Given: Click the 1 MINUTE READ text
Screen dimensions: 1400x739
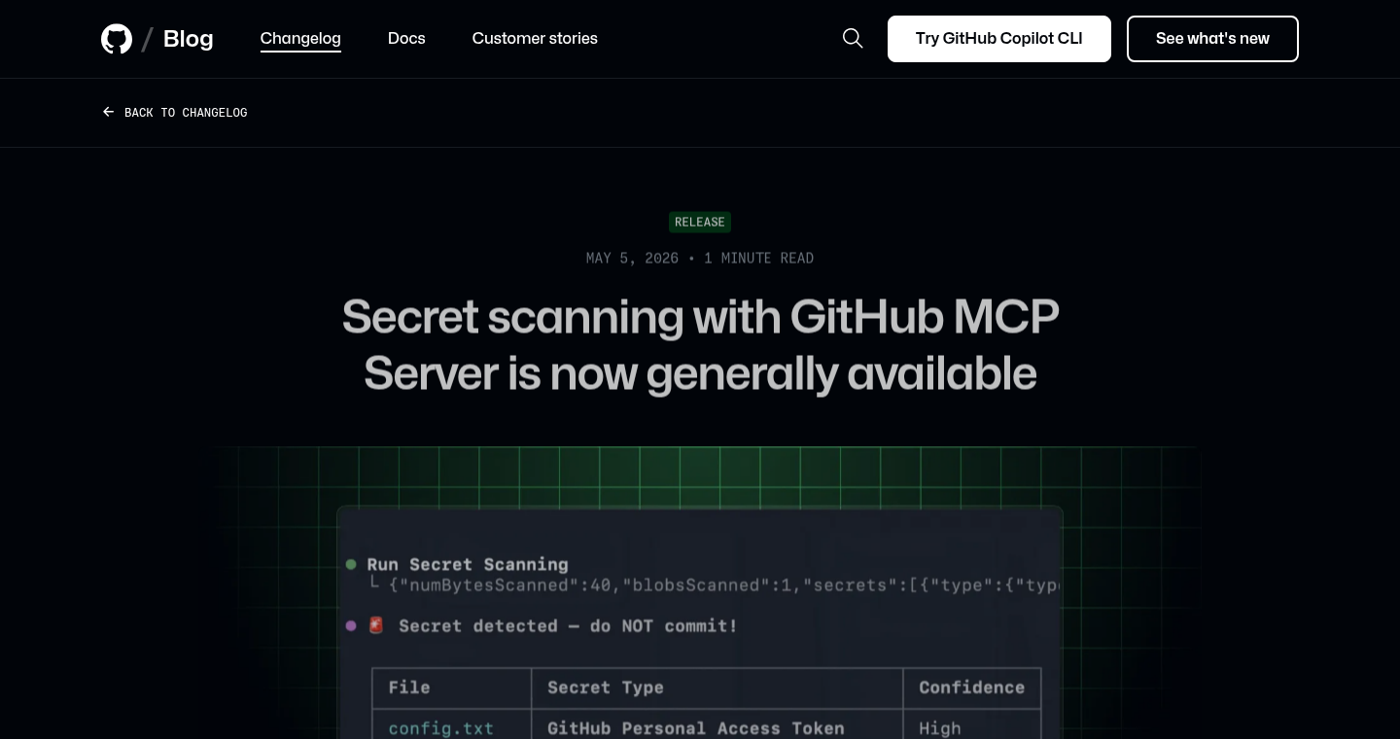Looking at the screenshot, I should coord(759,258).
